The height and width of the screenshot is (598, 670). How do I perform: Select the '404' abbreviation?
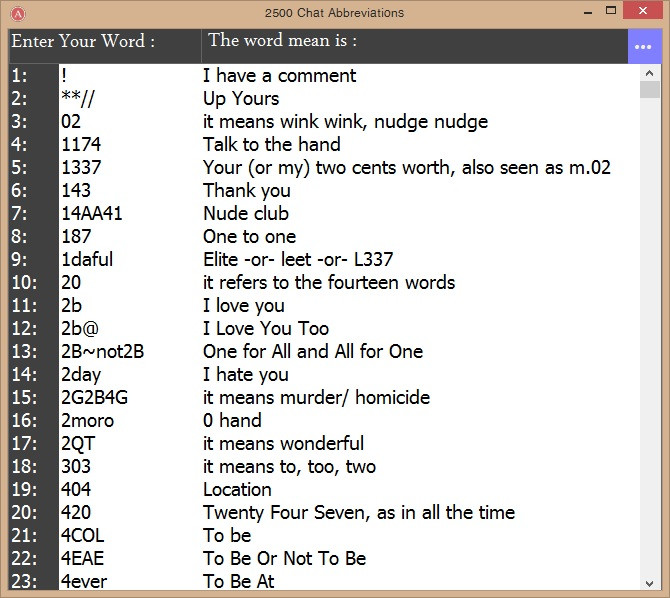[x=76, y=489]
